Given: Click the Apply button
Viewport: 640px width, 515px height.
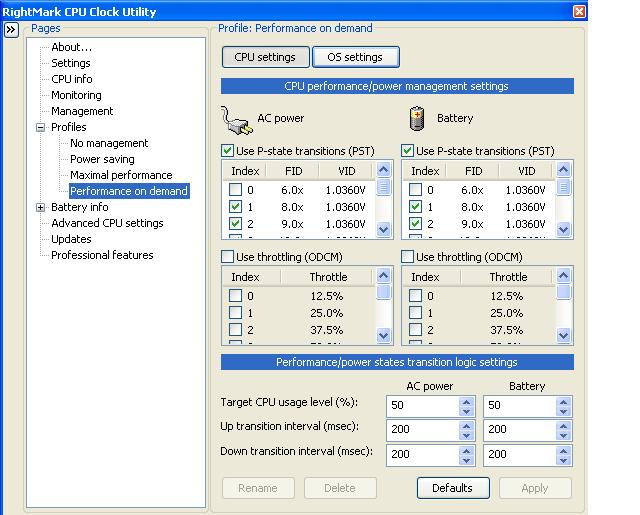Looking at the screenshot, I should click(535, 488).
